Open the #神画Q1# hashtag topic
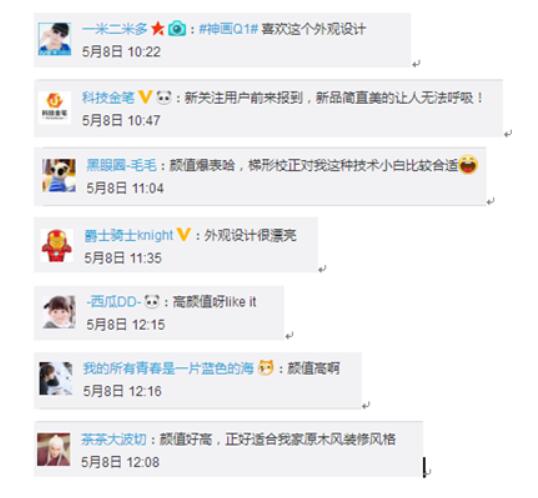The height and width of the screenshot is (498, 538). [228, 29]
